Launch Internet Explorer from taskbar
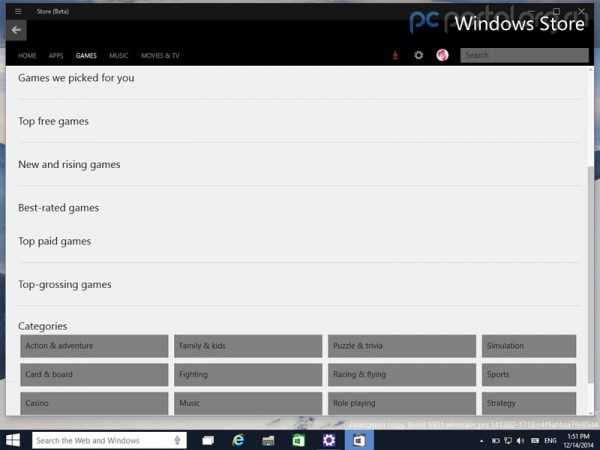 click(x=238, y=440)
